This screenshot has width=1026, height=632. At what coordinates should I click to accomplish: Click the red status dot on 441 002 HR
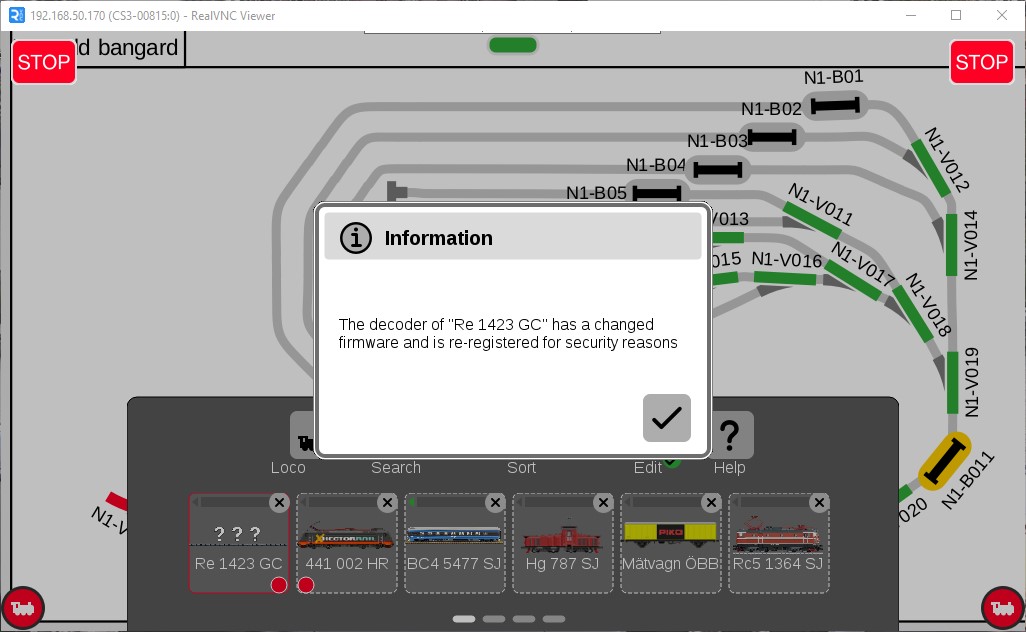coord(306,585)
